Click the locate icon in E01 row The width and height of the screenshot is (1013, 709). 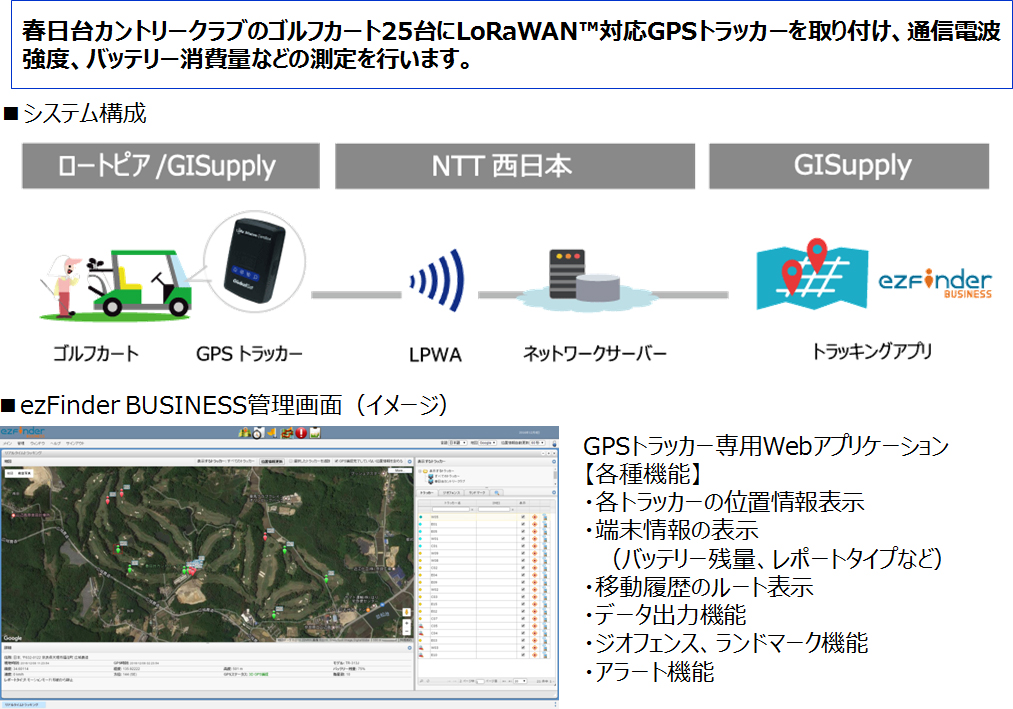(535, 524)
